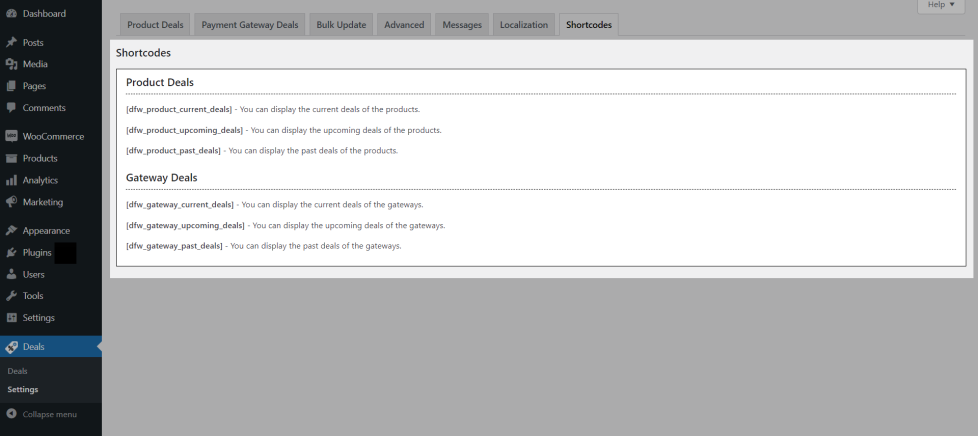The image size is (978, 436).
Task: Click the Collapse menu arrow icon
Action: [x=11, y=414]
